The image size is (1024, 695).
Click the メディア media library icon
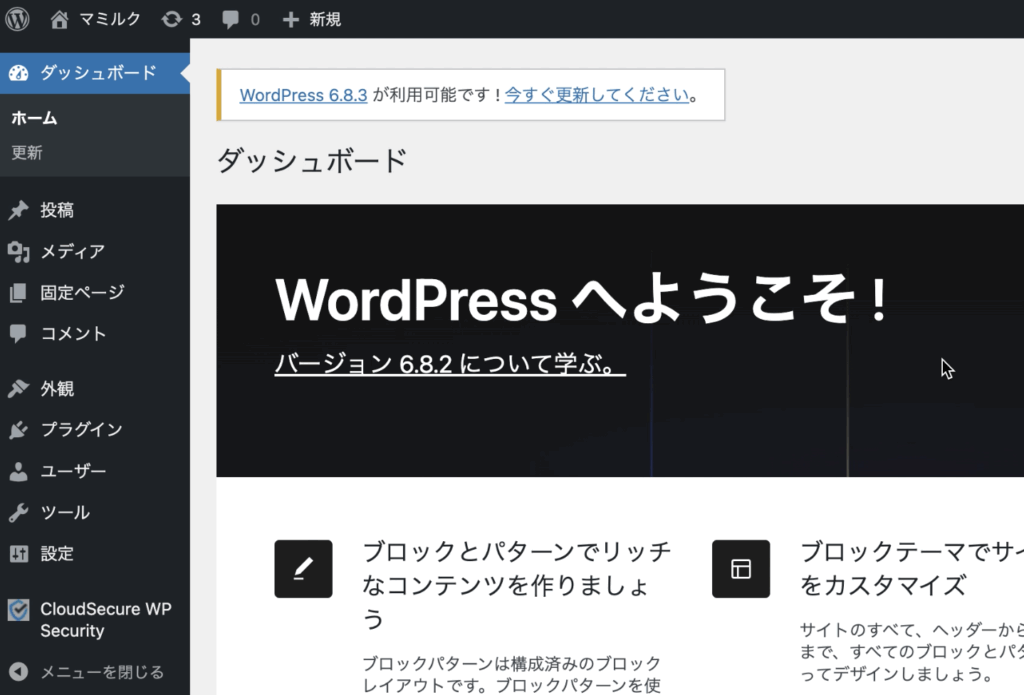18,252
